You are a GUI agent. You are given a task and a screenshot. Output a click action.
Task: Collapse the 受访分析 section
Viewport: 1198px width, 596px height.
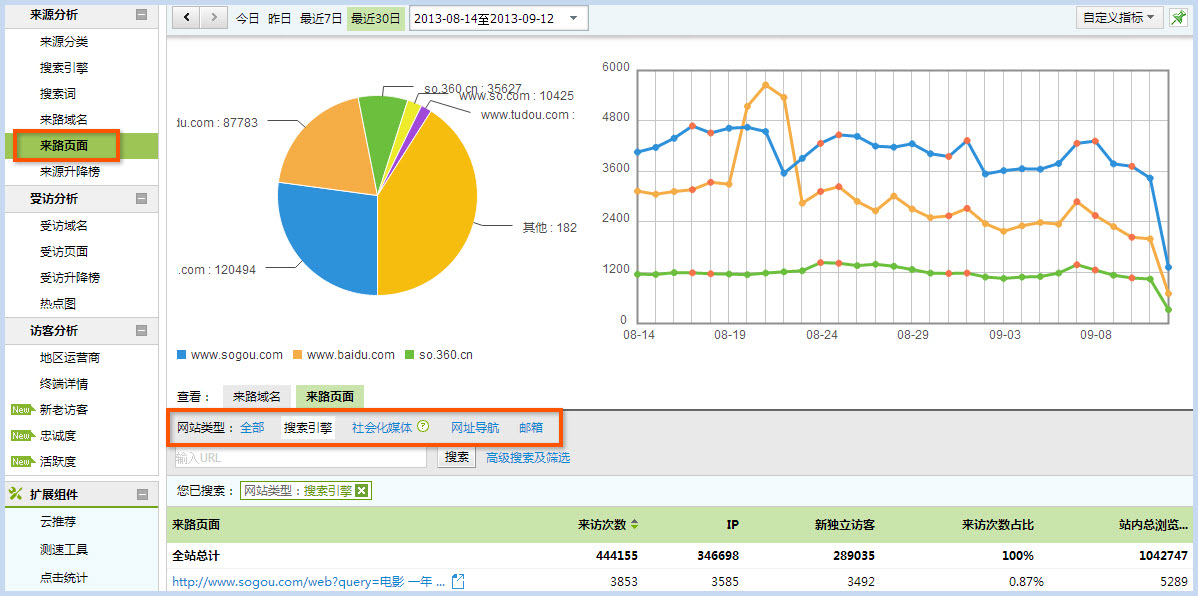[x=141, y=199]
